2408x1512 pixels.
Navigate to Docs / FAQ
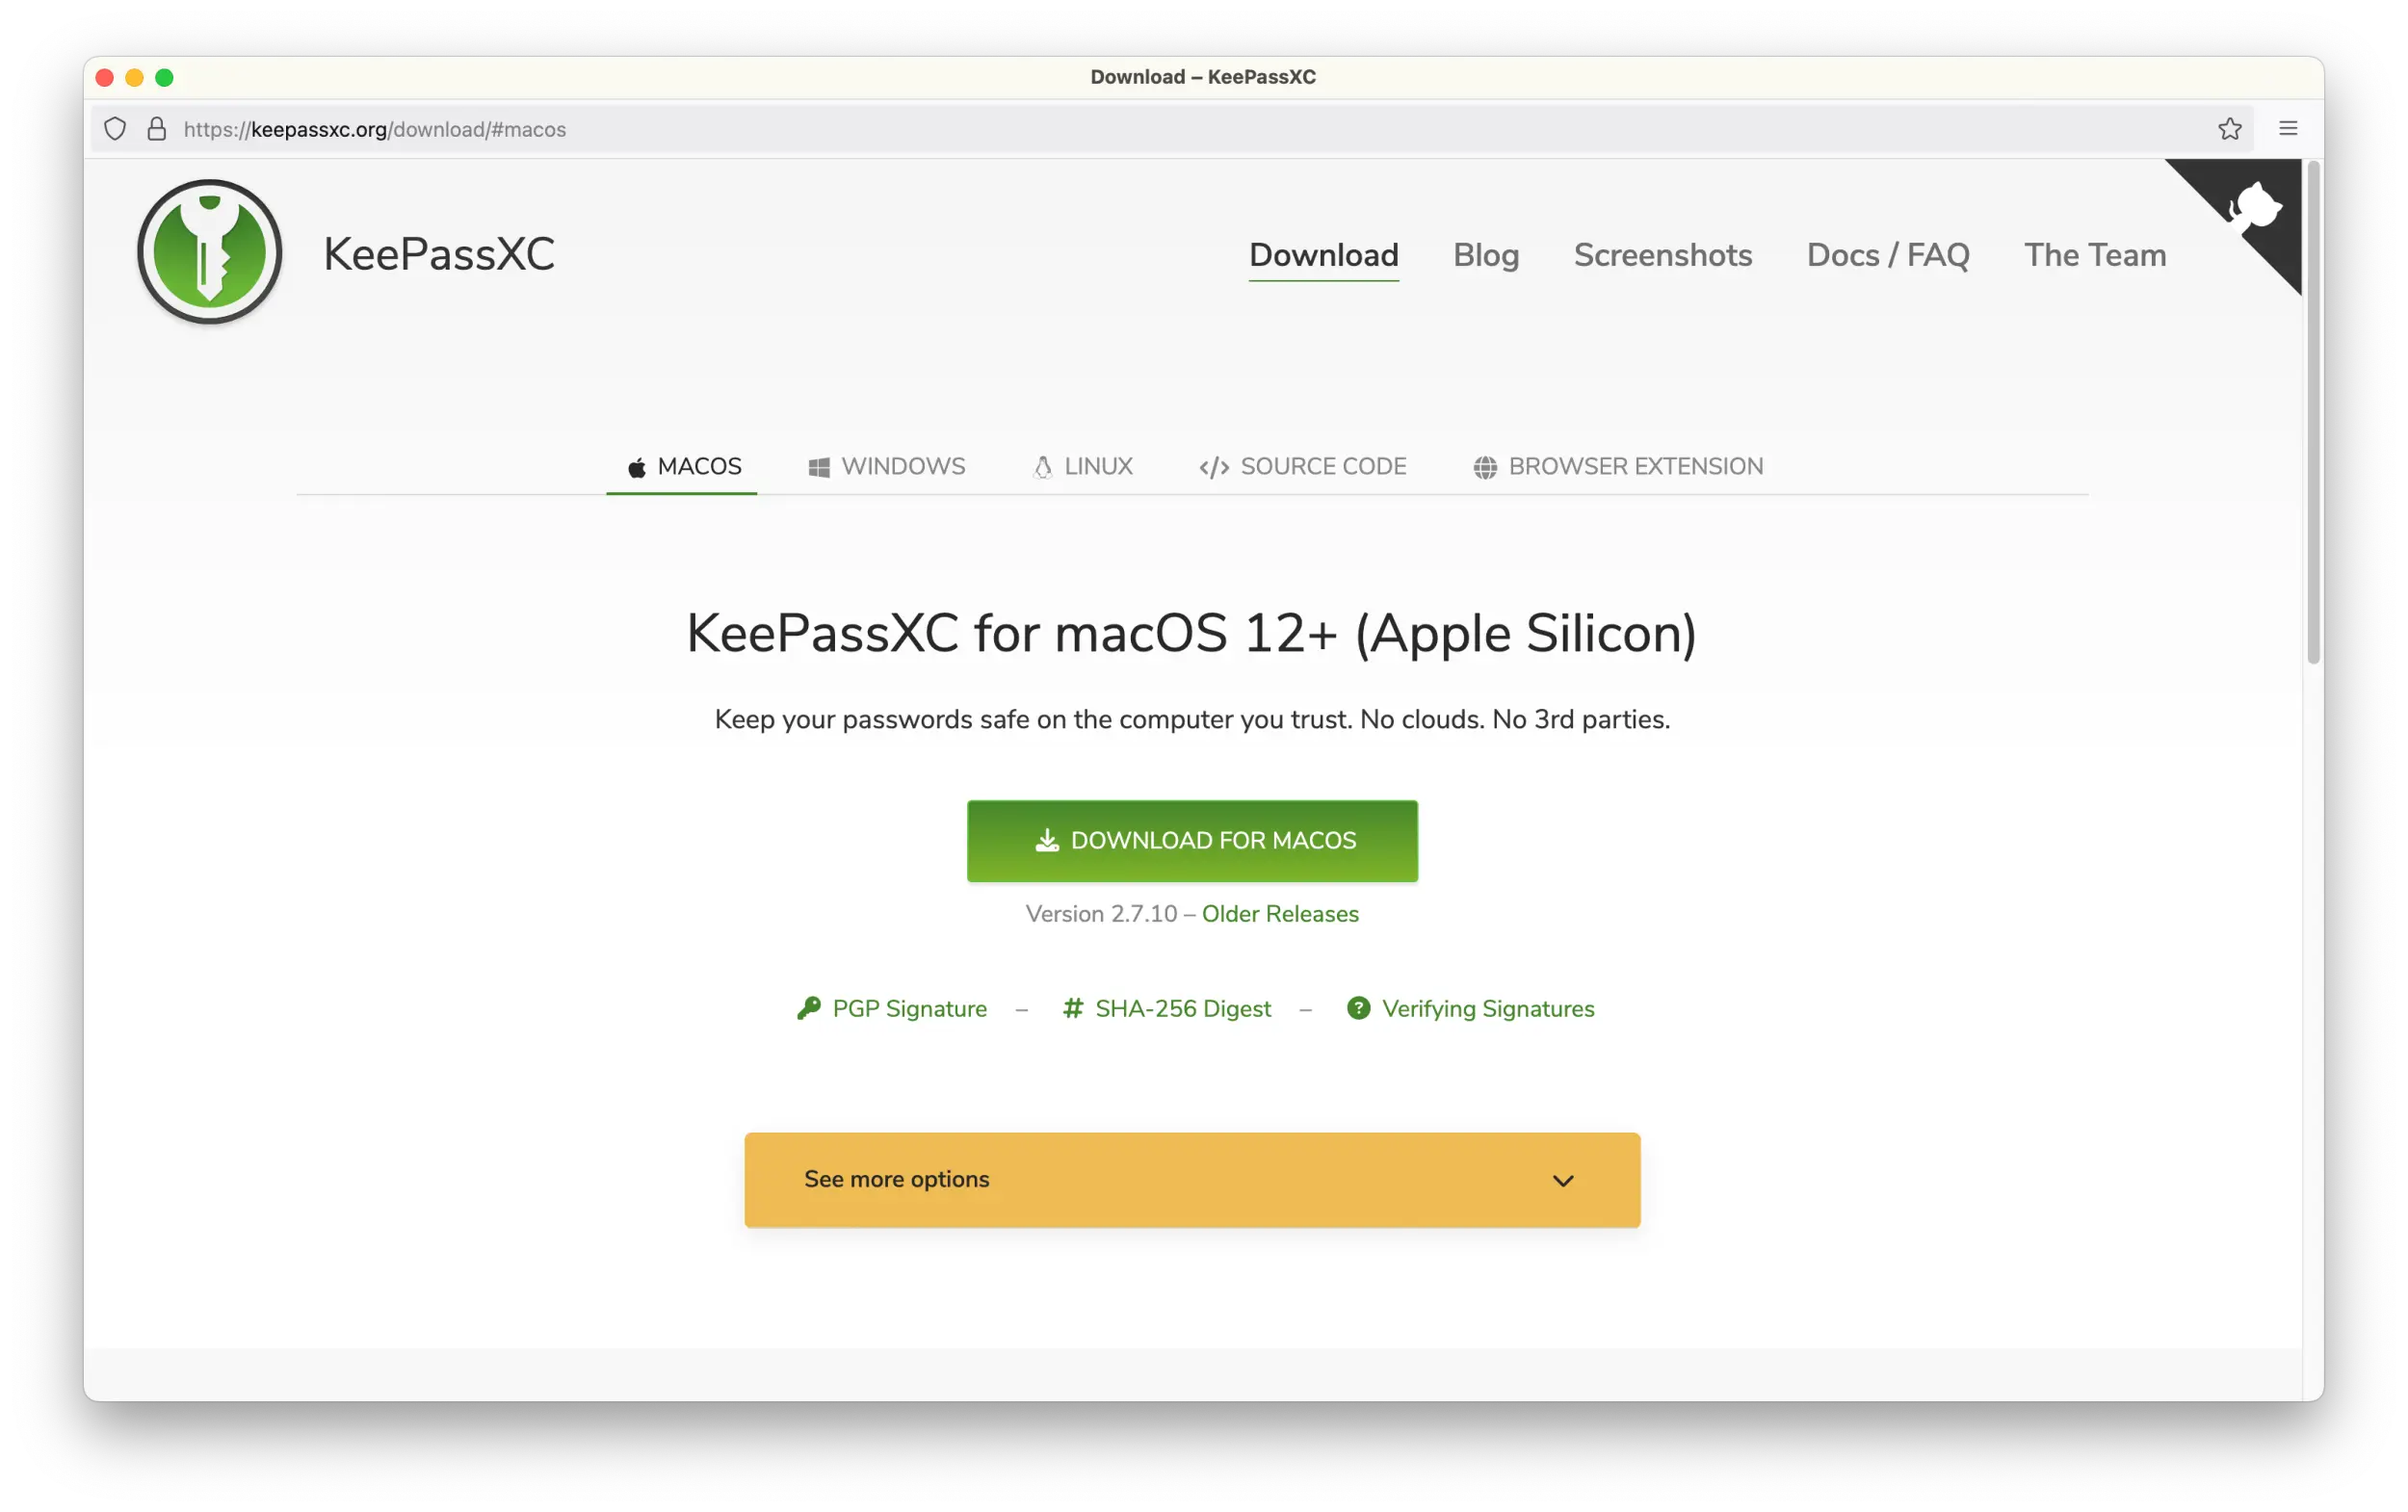coord(1887,256)
